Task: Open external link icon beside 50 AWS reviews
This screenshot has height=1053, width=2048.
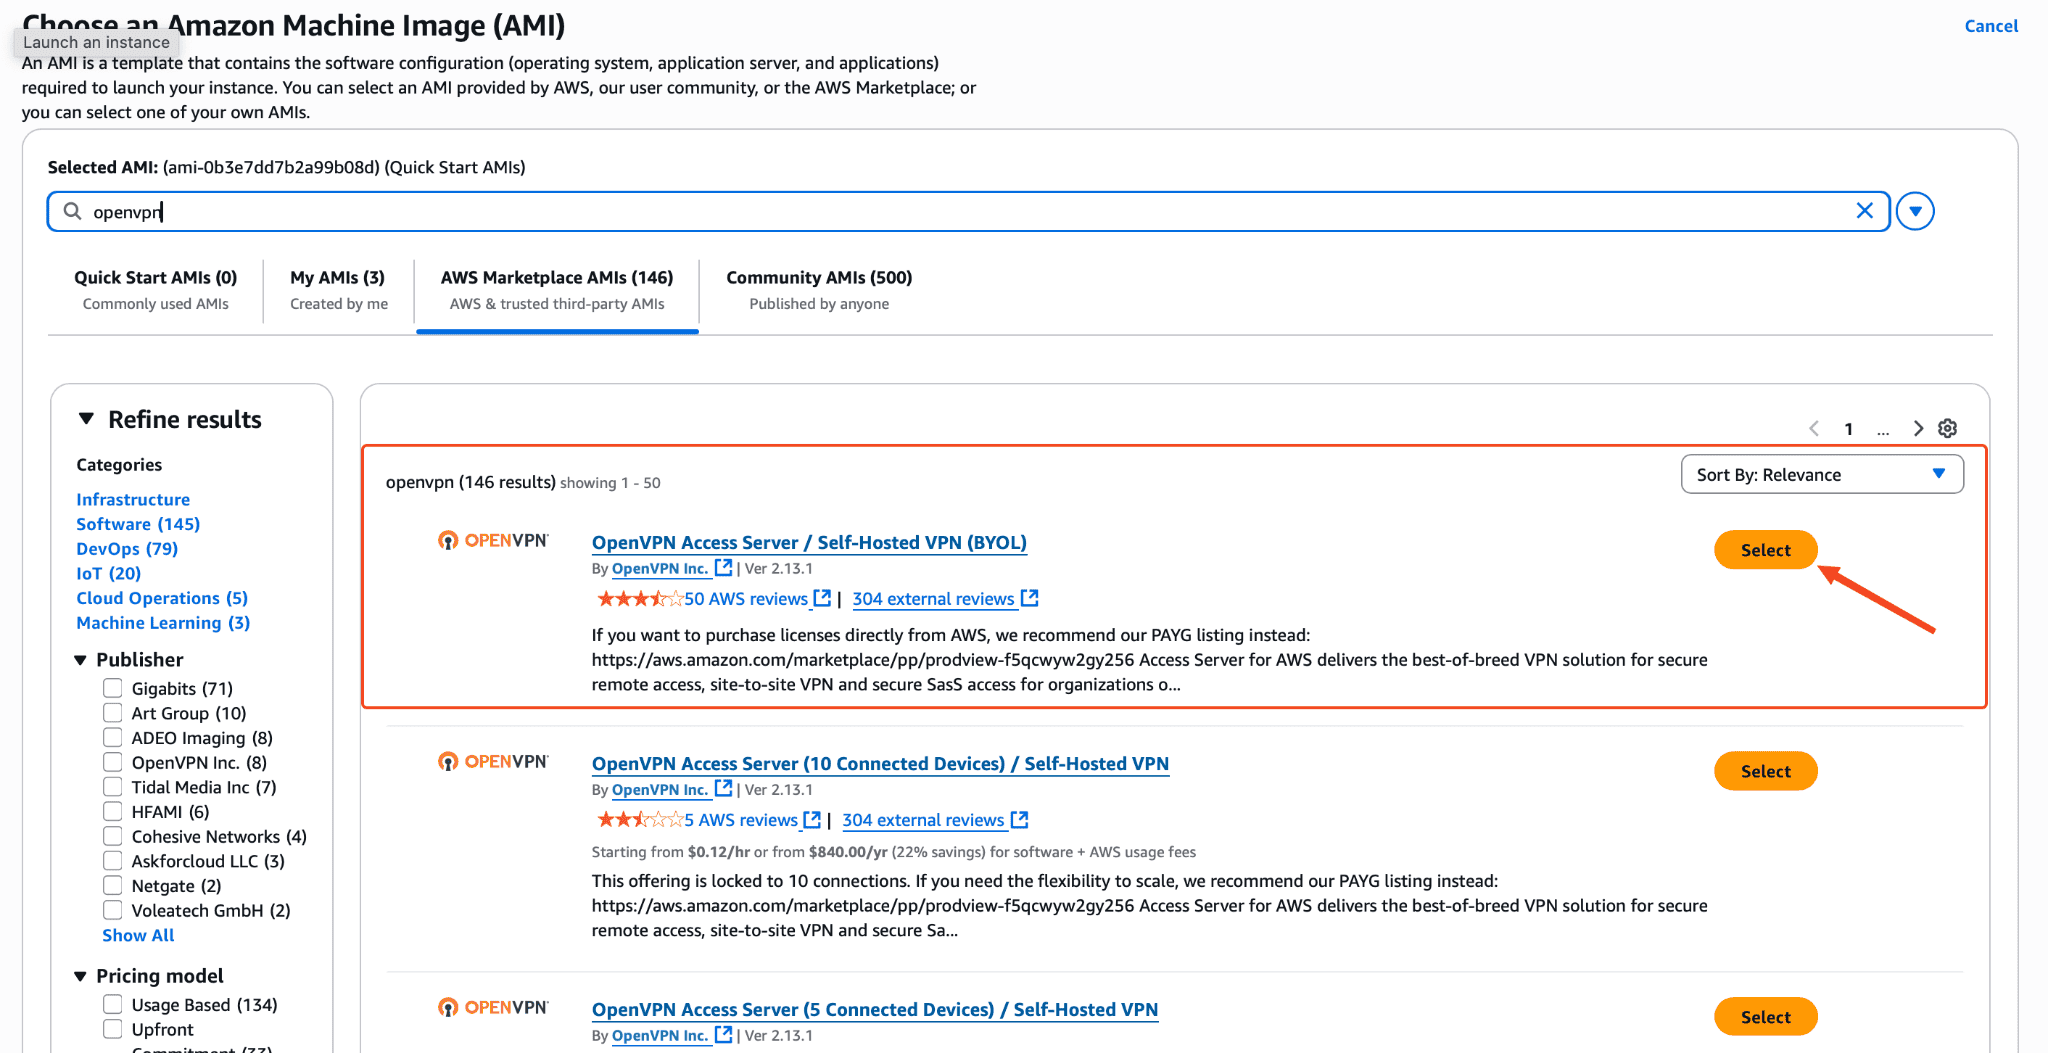Action: pyautogui.click(x=822, y=598)
